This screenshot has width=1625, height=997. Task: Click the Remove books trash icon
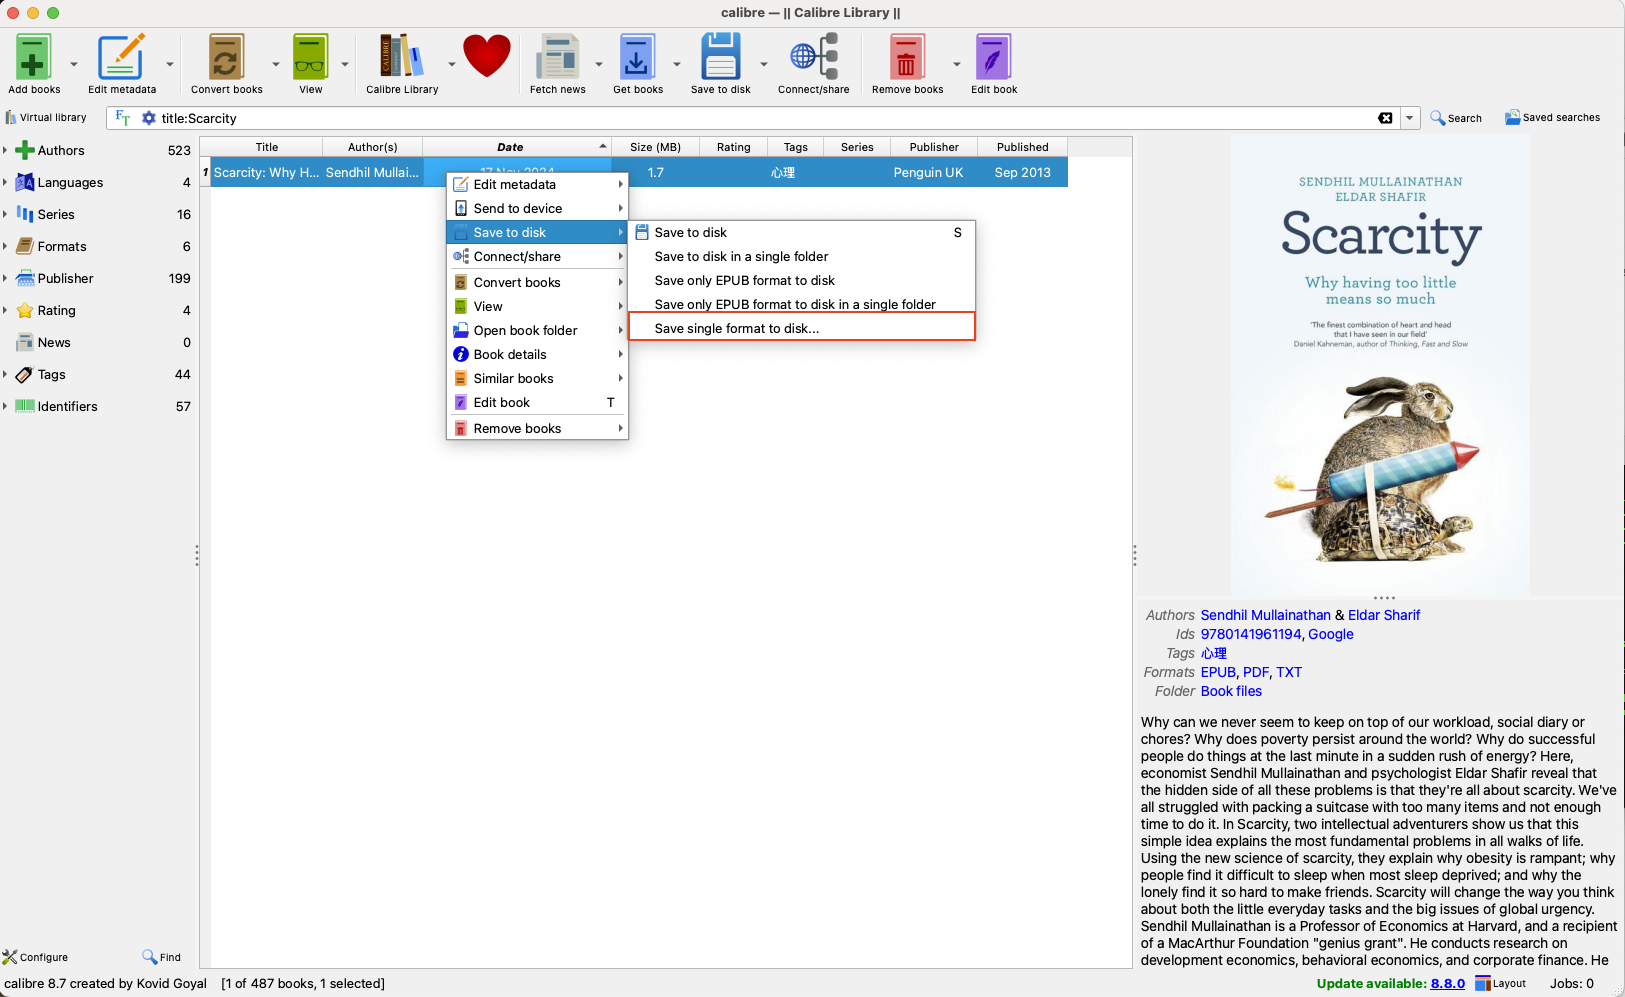click(x=907, y=58)
